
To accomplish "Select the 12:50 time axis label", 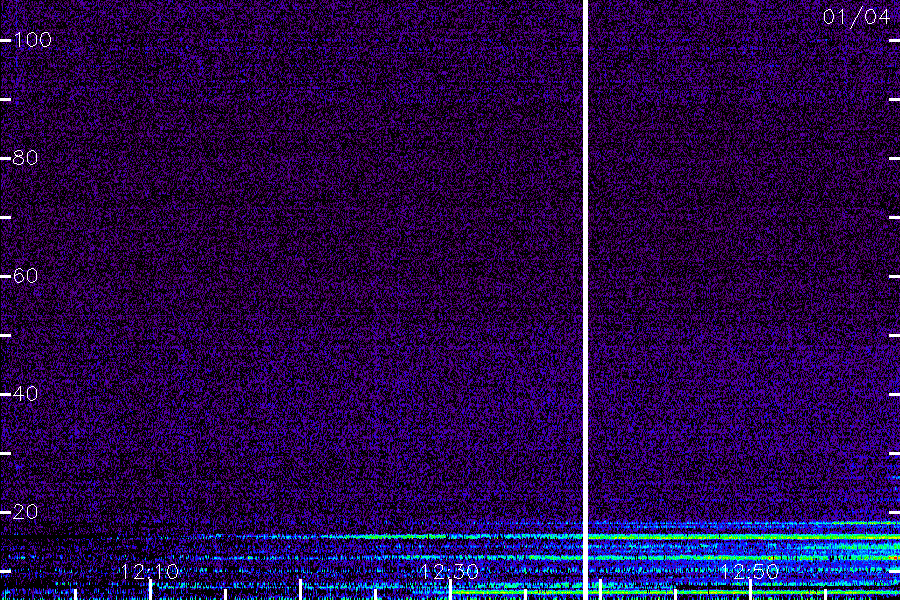I will coord(750,572).
